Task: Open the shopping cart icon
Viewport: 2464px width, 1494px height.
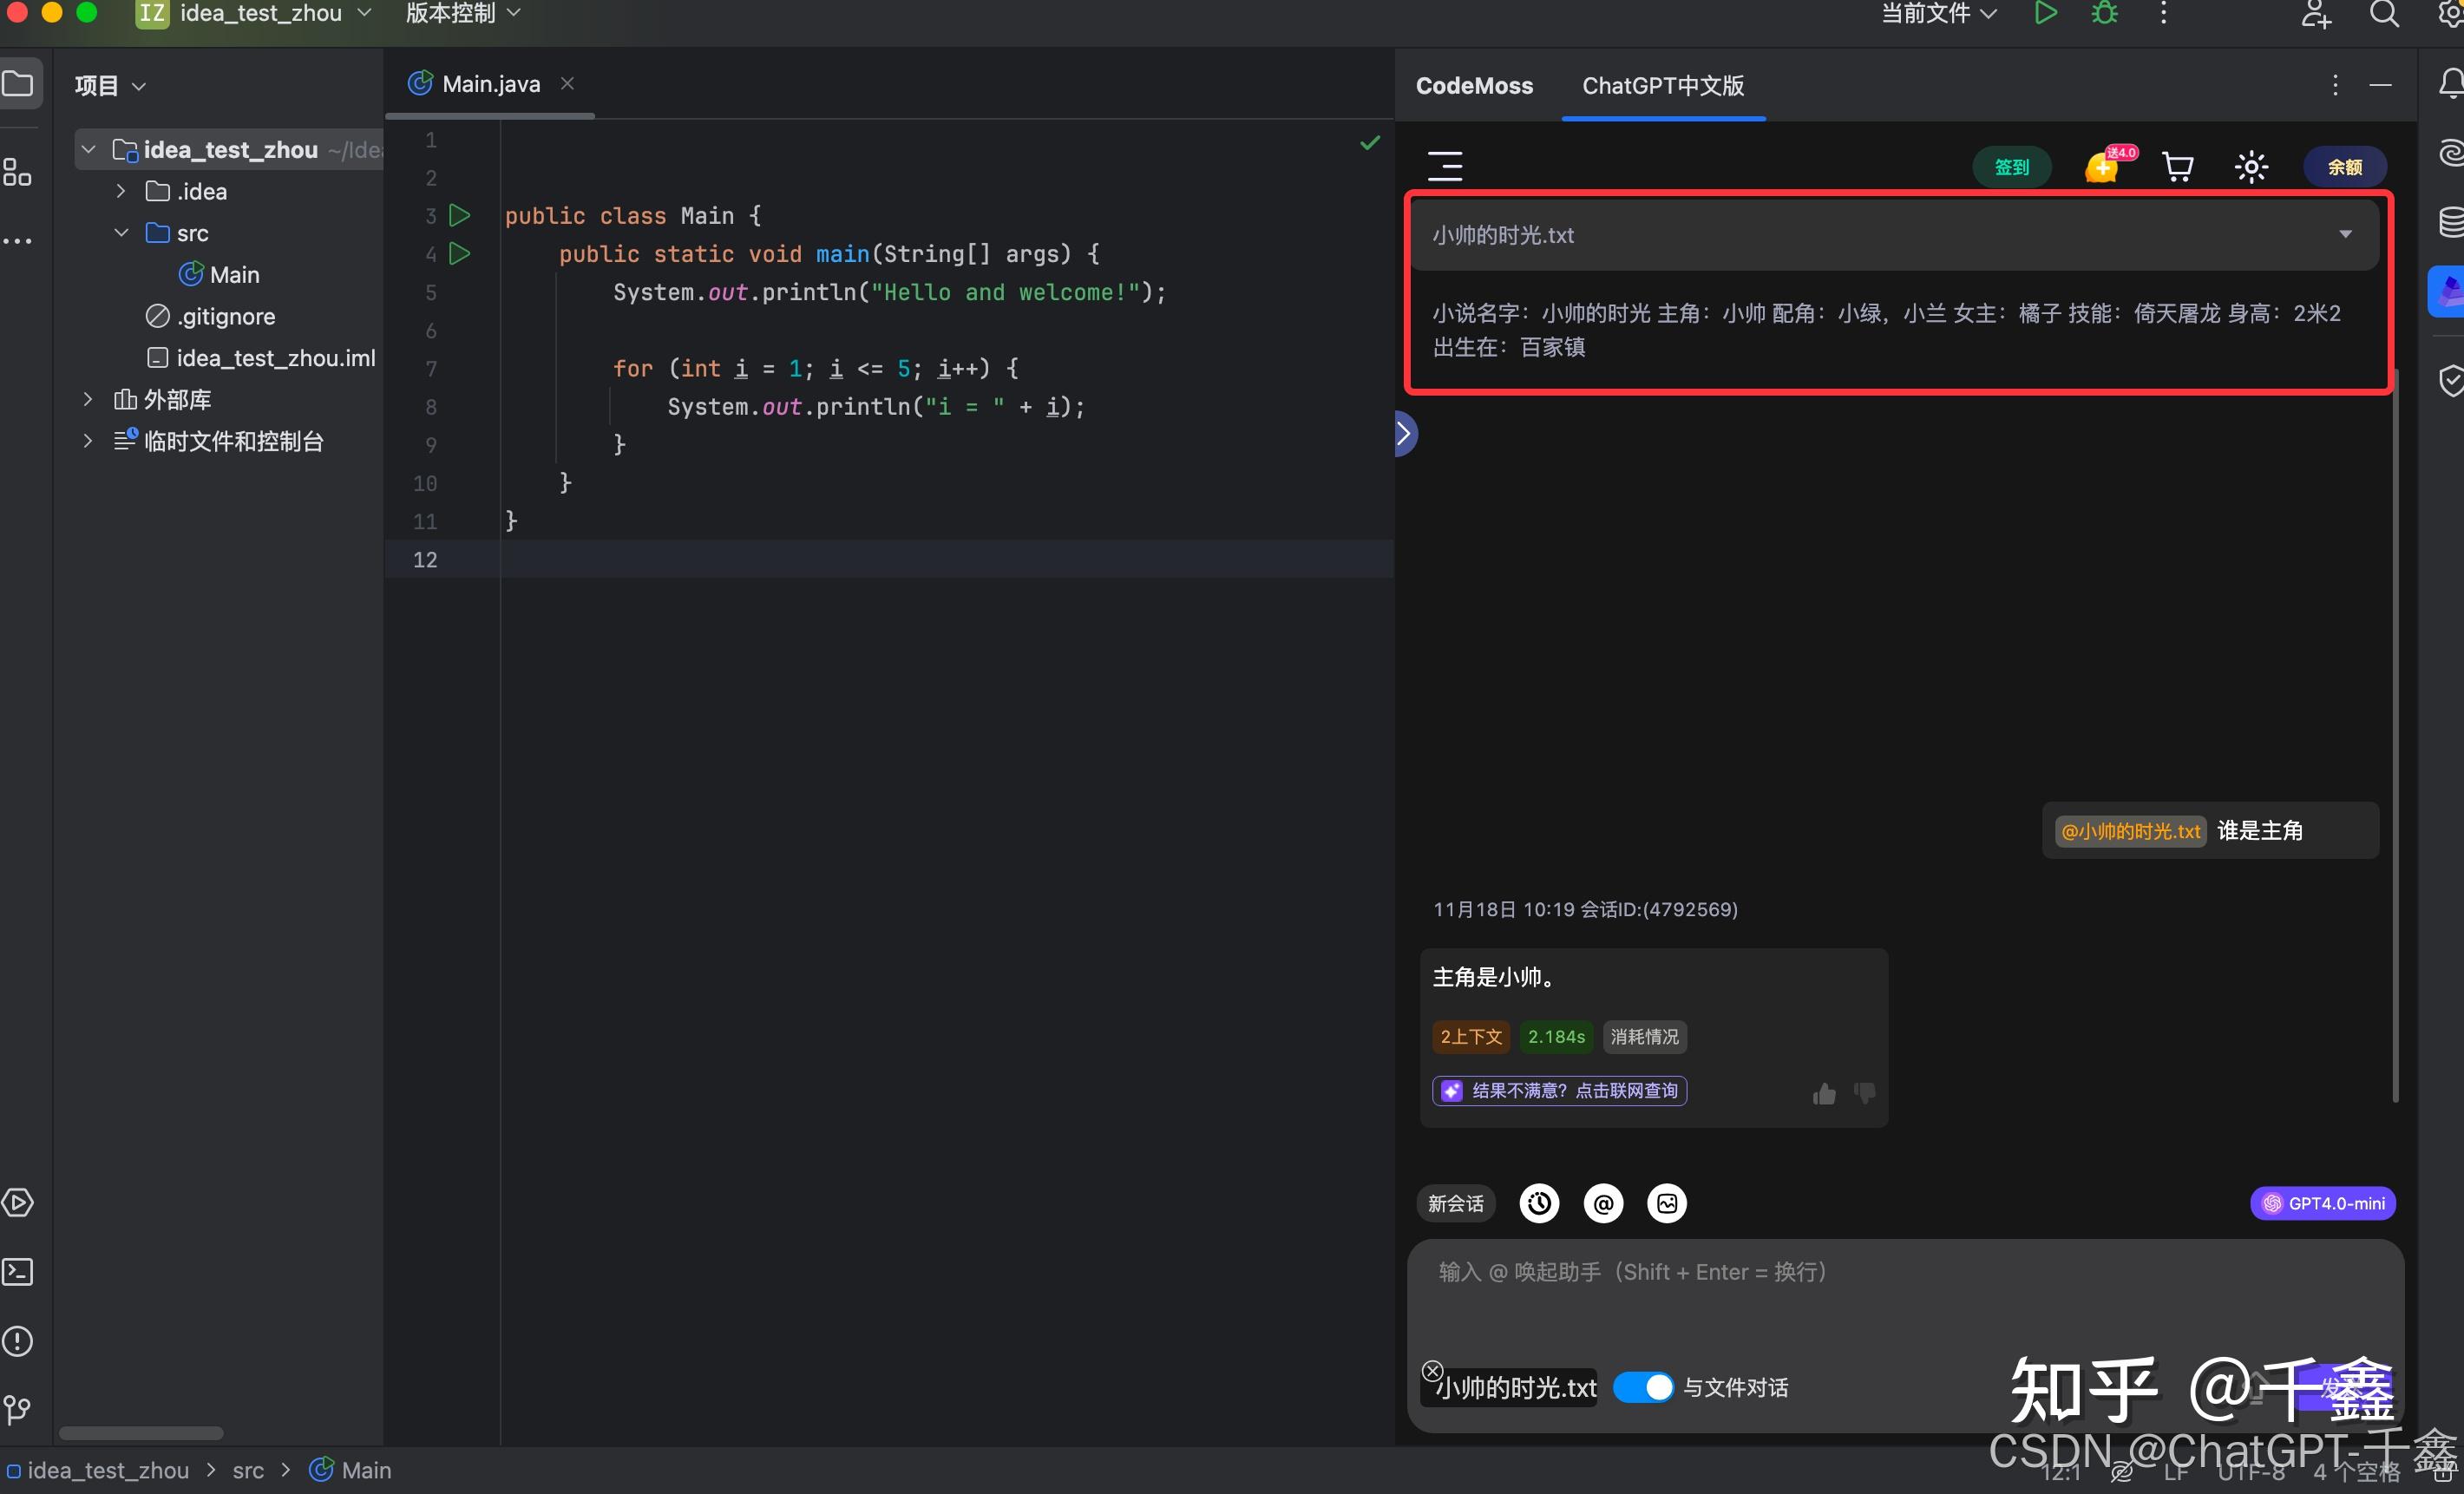Action: click(2178, 166)
